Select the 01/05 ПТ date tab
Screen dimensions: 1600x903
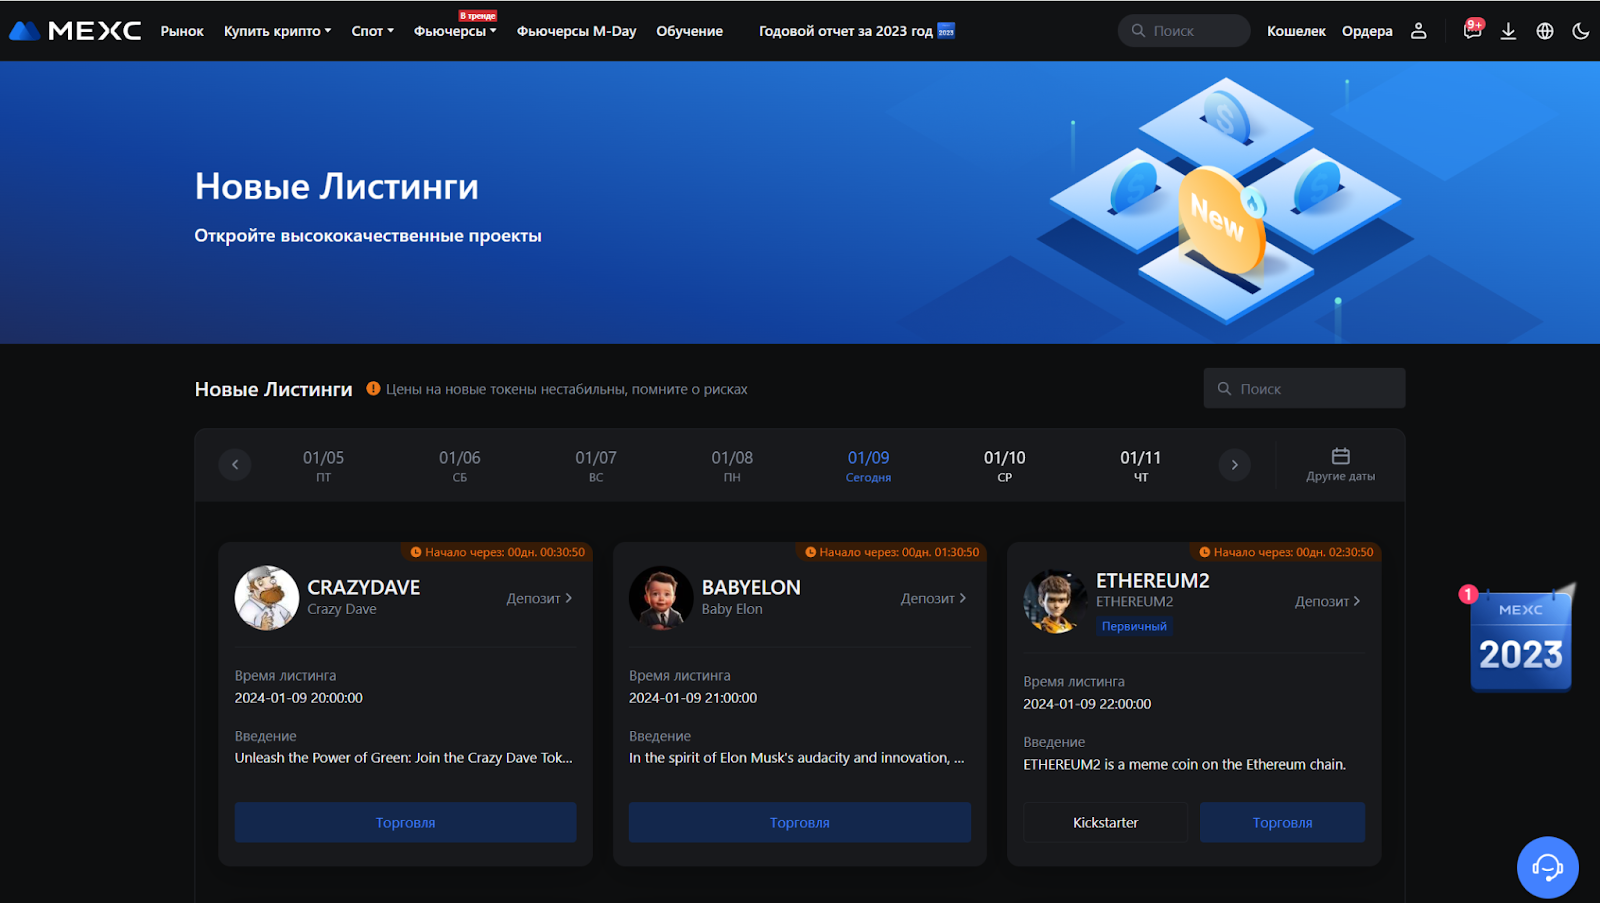click(x=323, y=466)
